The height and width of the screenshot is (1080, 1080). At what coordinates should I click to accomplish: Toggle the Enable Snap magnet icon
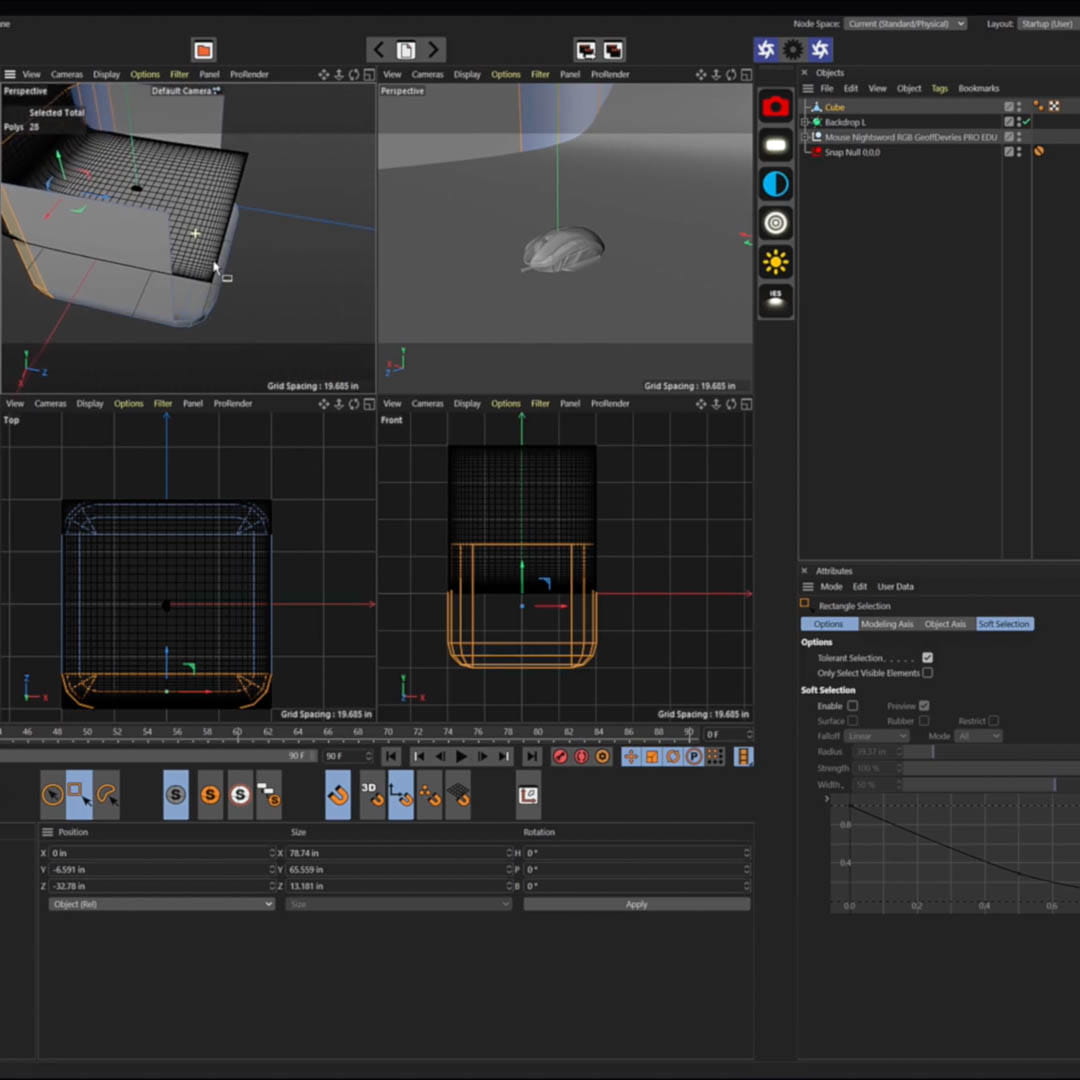tap(338, 794)
